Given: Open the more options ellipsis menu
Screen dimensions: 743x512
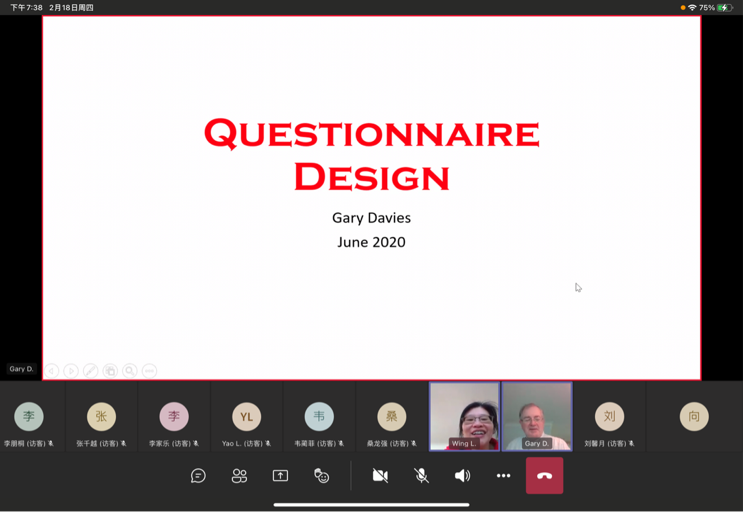Looking at the screenshot, I should [x=503, y=476].
